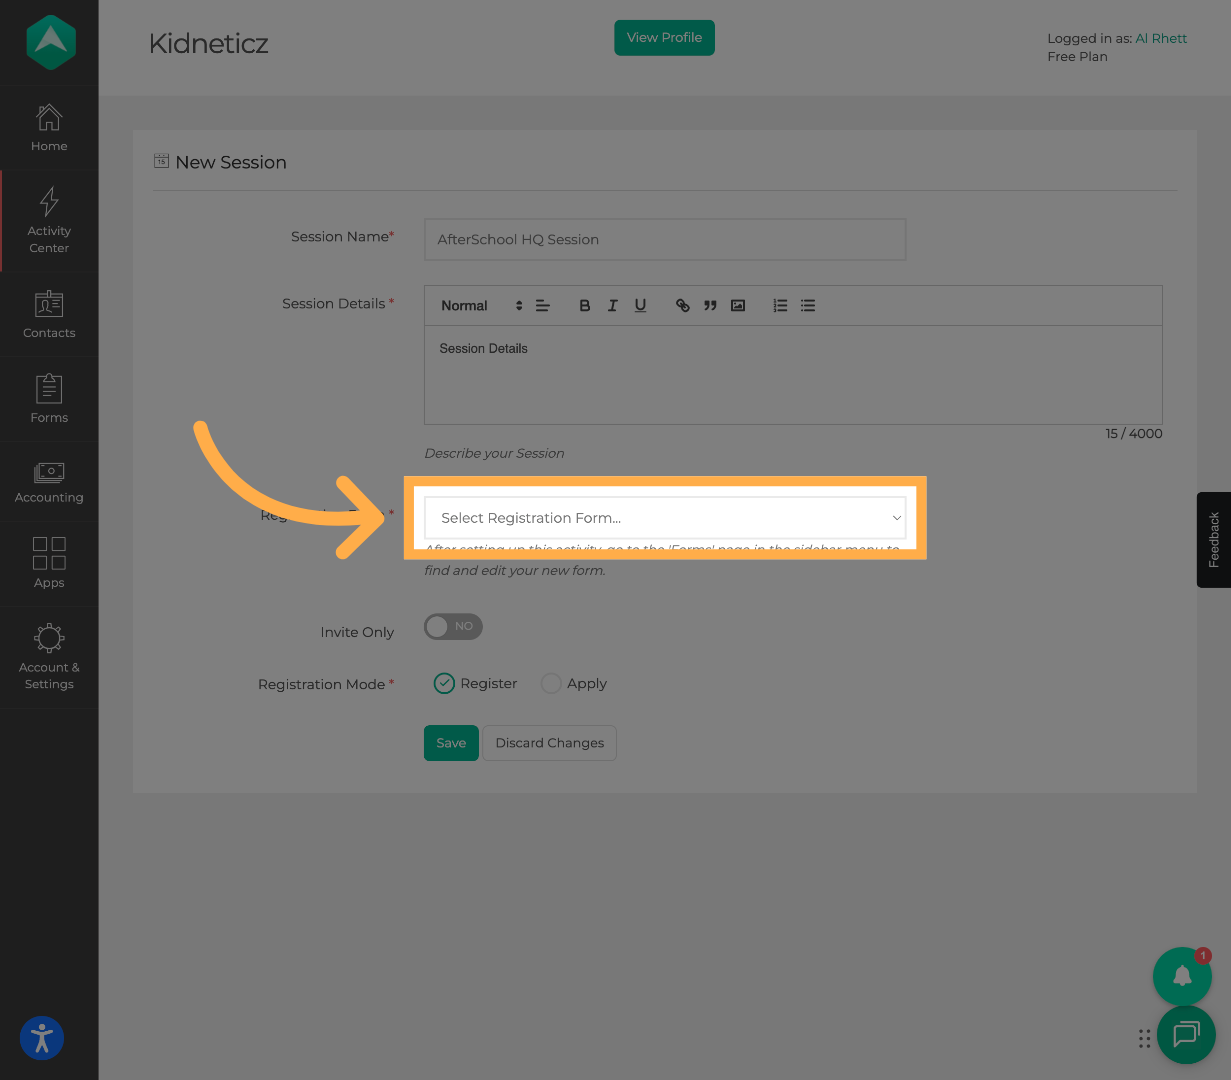Insert a hyperlink using the link icon
Image resolution: width=1231 pixels, height=1080 pixels.
pyautogui.click(x=682, y=305)
